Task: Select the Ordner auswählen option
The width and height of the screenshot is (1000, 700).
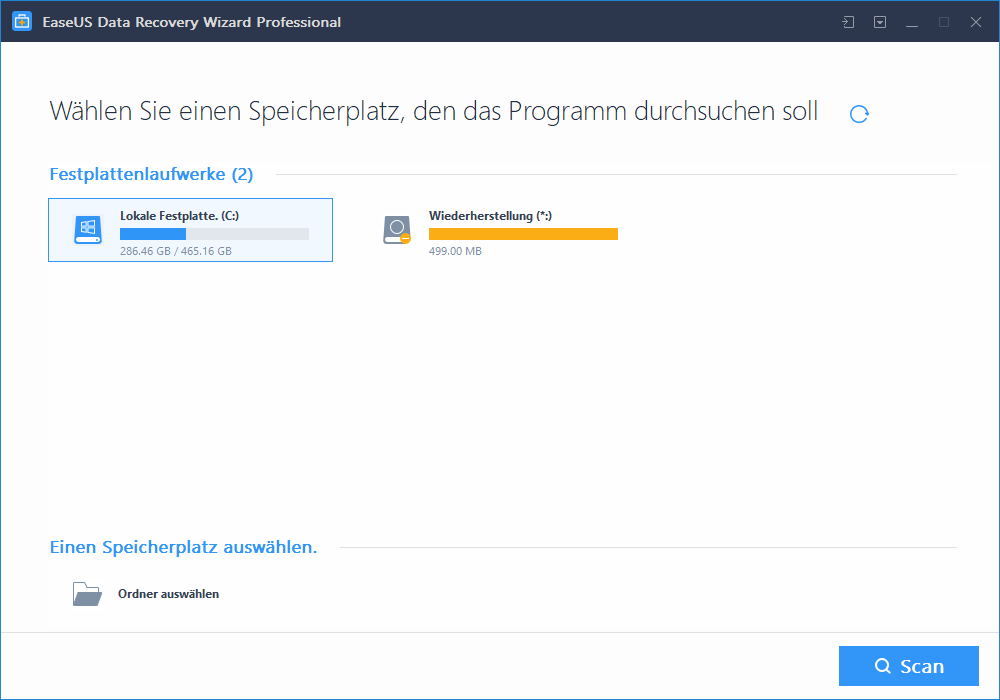Action: [168, 594]
